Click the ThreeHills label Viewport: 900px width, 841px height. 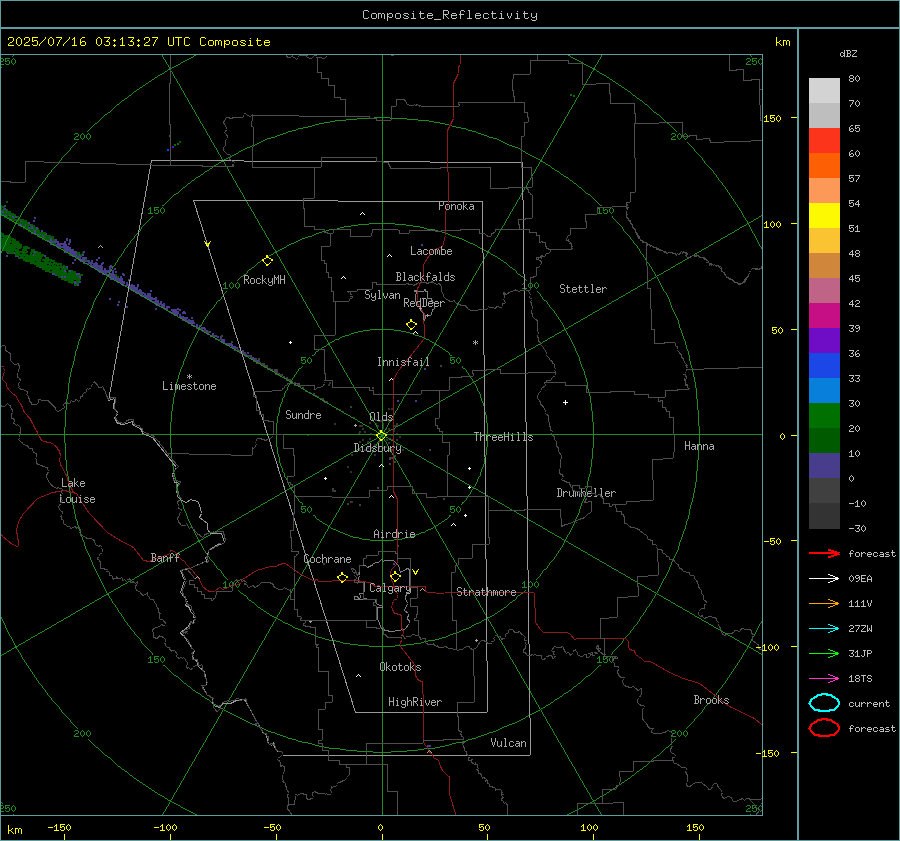(503, 437)
